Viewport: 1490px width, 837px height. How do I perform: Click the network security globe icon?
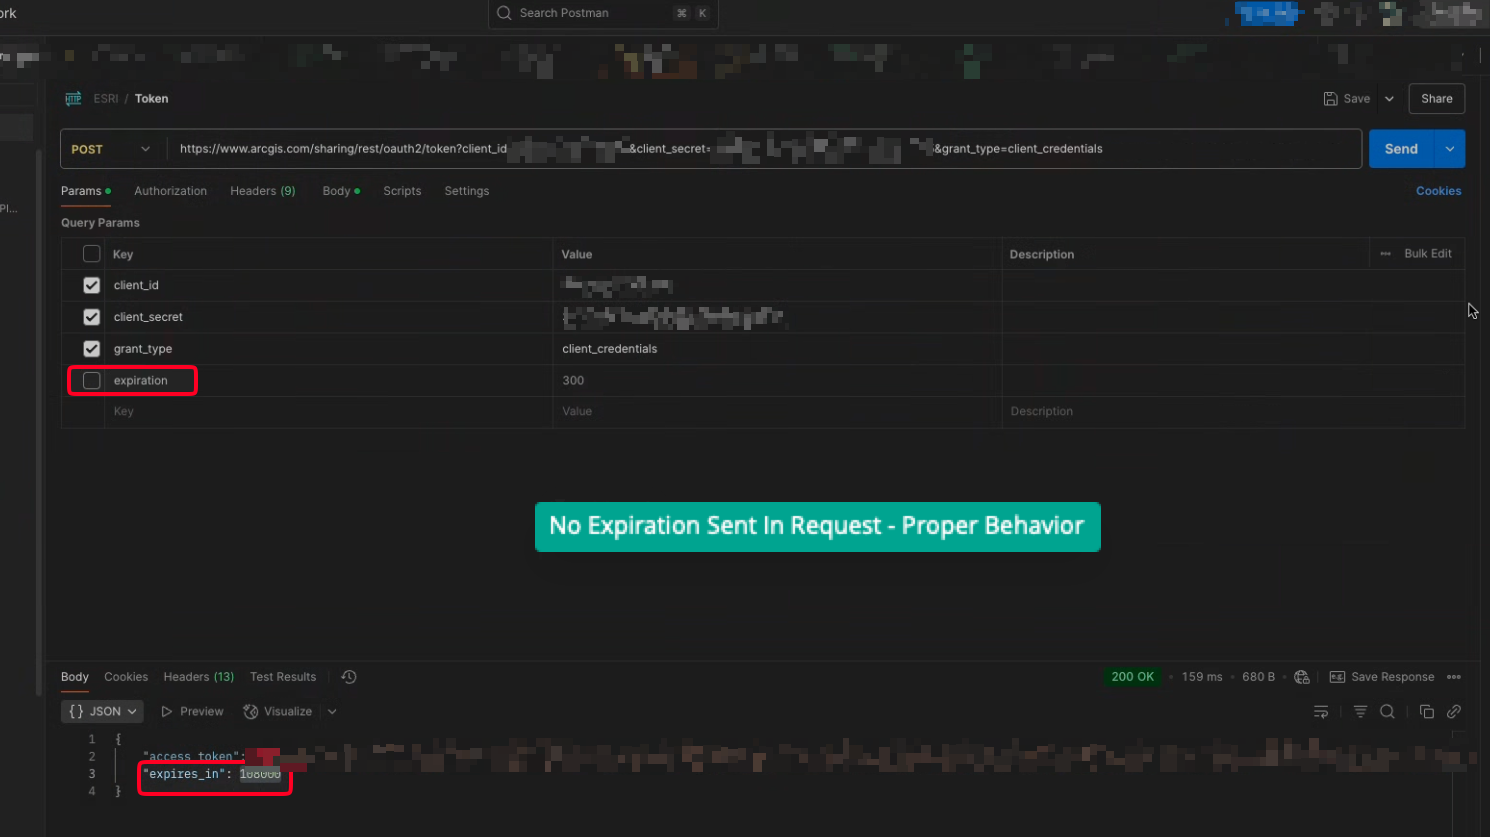point(1301,677)
